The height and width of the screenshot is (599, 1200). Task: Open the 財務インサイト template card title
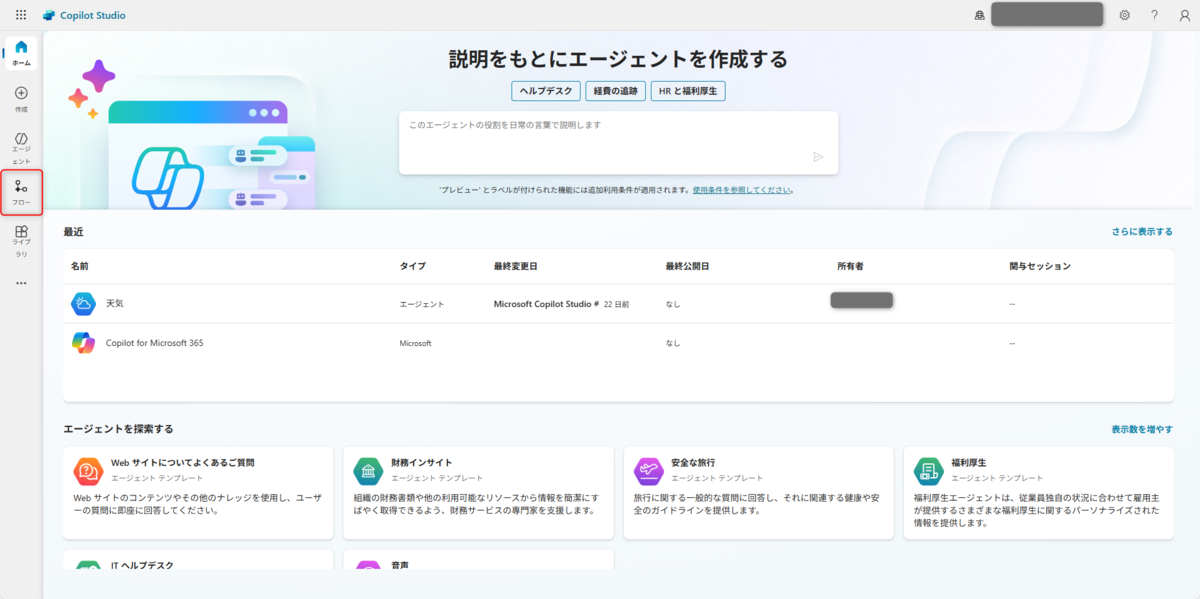click(421, 463)
